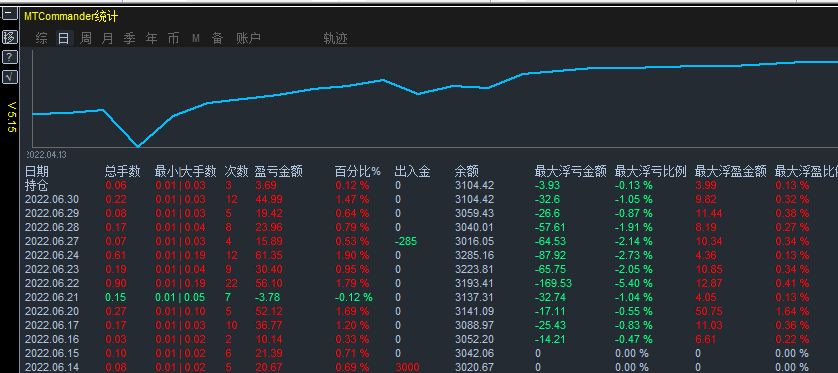Select the 2022.06.20 date row
838x373 pixels.
(431, 311)
